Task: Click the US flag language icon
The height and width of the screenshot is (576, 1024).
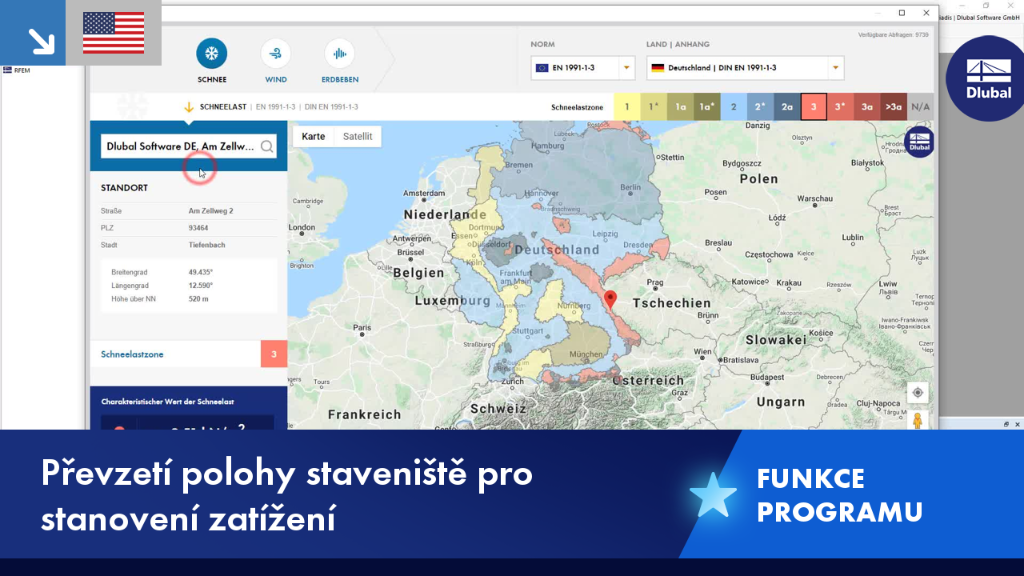Action: 114,33
